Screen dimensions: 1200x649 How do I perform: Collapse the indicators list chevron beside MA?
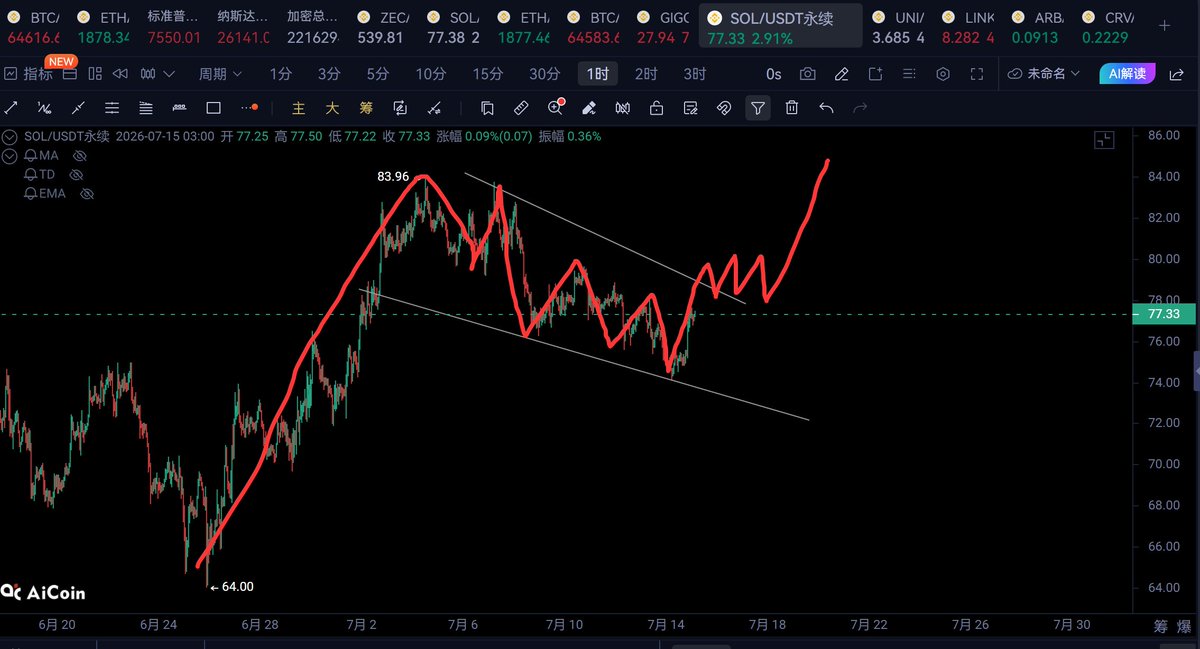click(9, 156)
